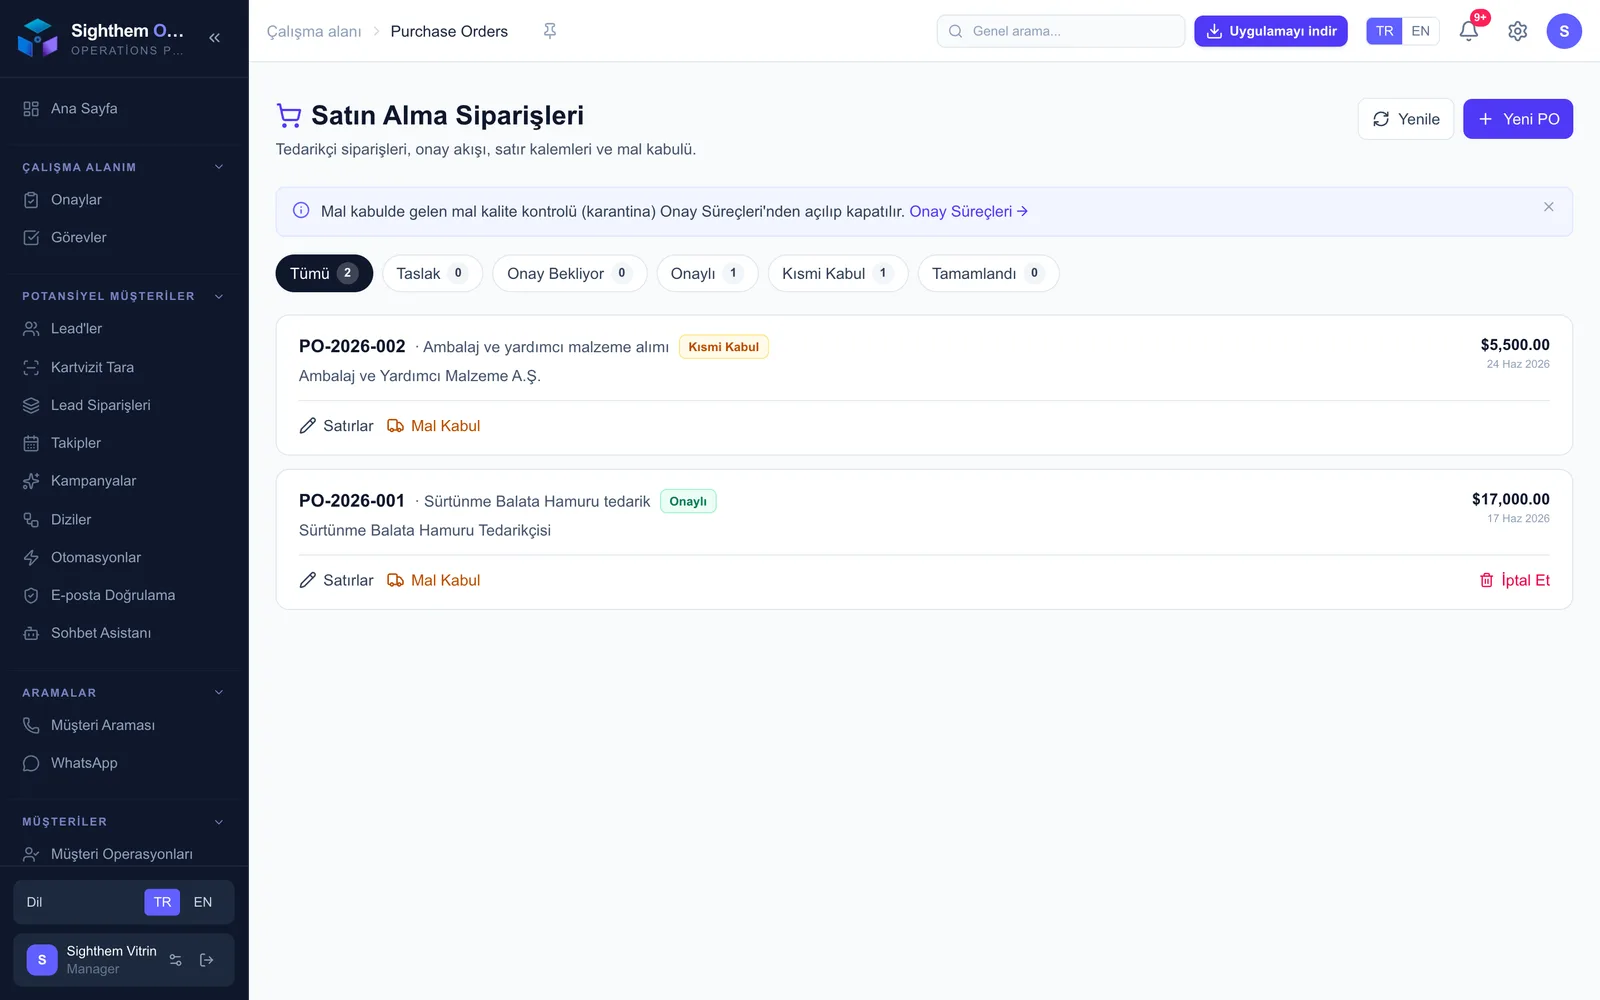Viewport: 1600px width, 1000px height.
Task: Open Onaylar clipboard icon in sidebar
Action: click(31, 200)
